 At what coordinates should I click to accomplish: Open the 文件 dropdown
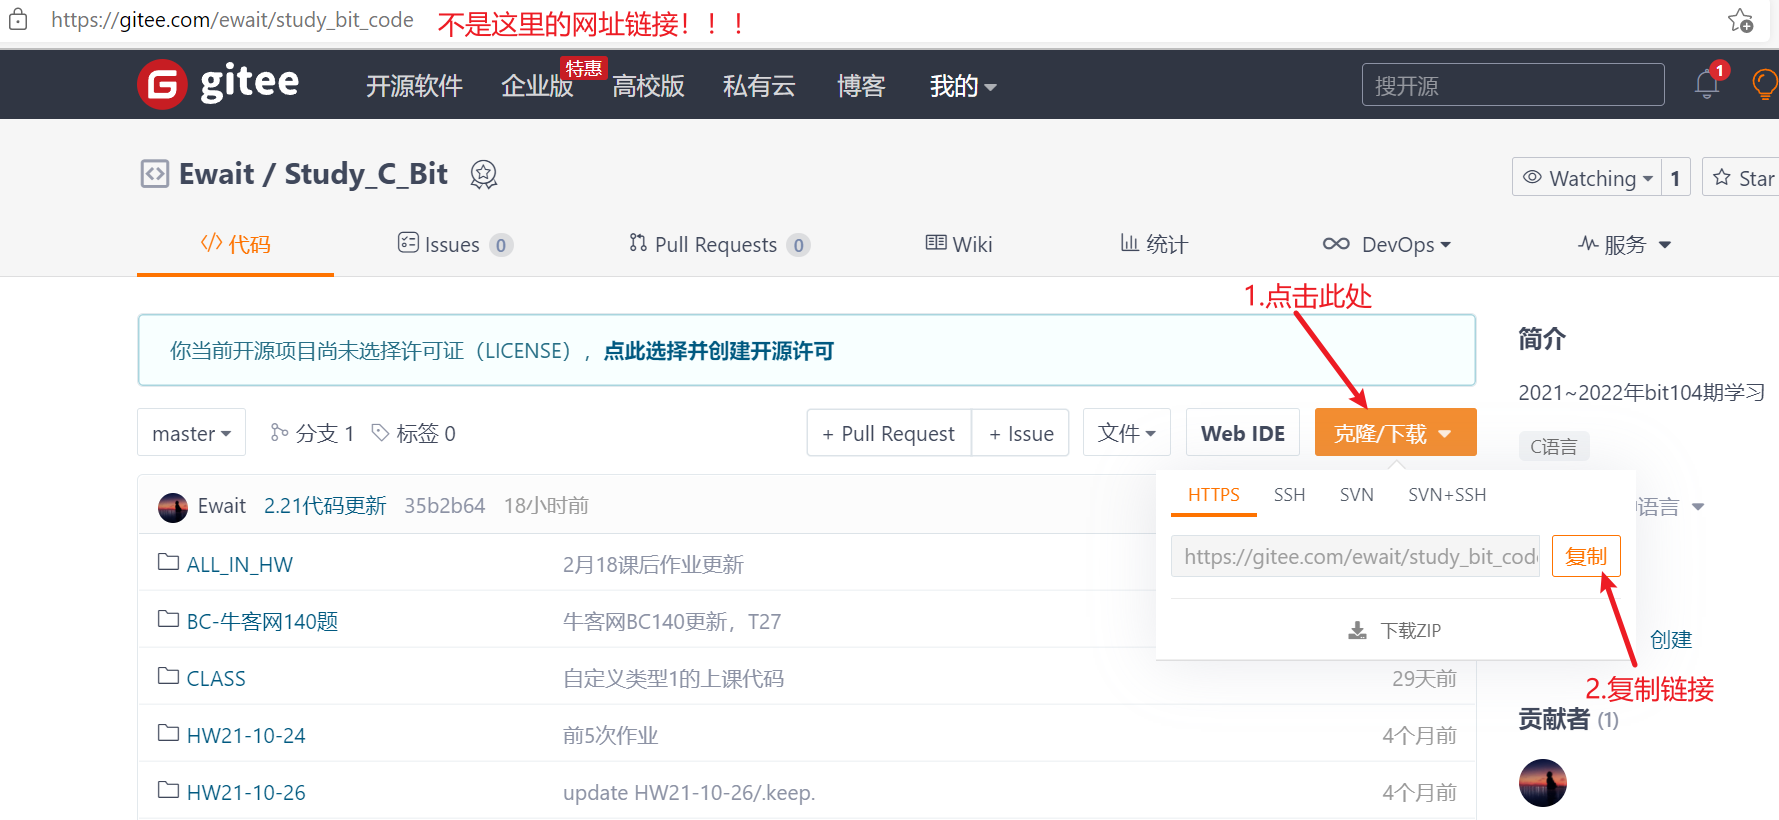coord(1127,433)
